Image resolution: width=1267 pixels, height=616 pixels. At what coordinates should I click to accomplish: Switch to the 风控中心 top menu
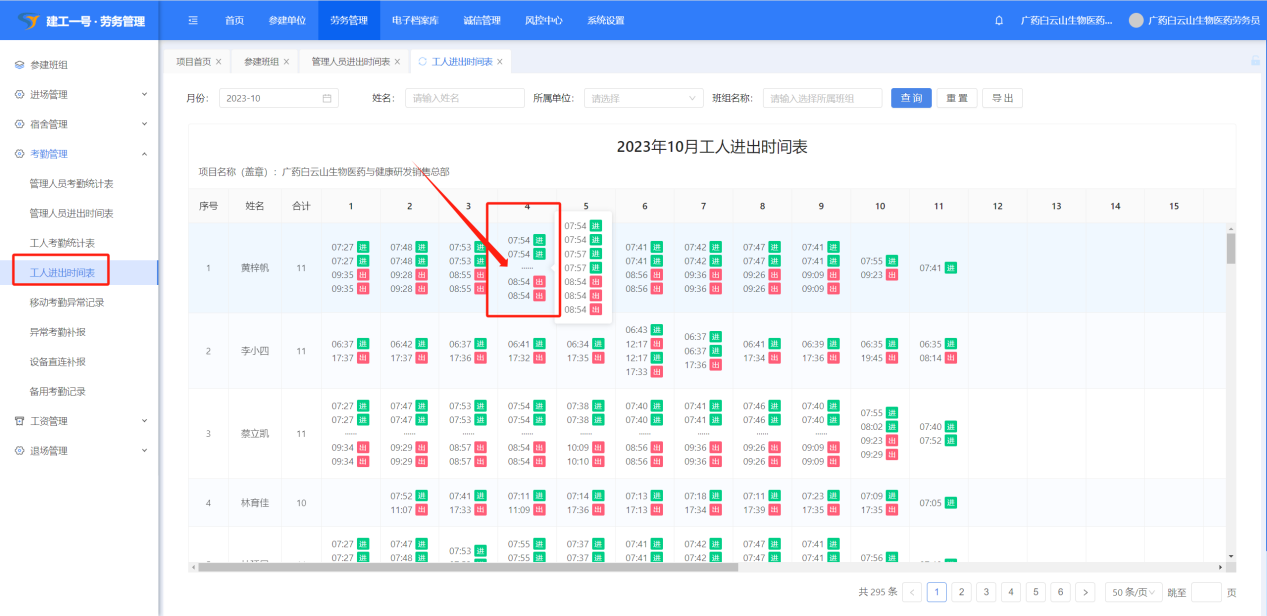tap(543, 20)
